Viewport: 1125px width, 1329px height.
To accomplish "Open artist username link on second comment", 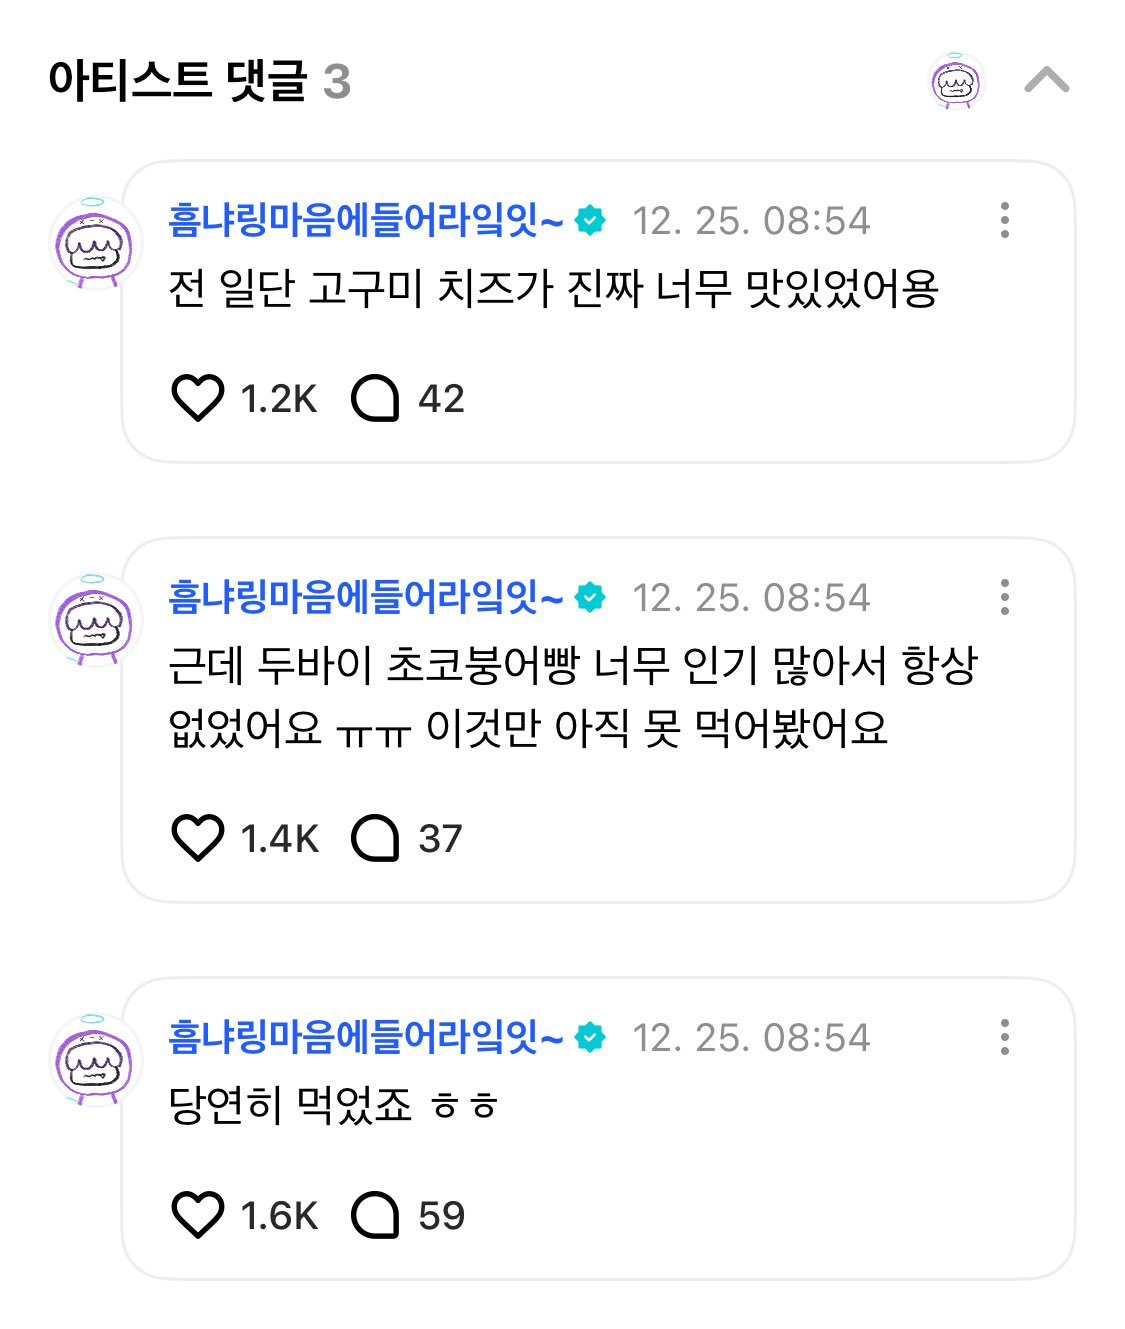I will coord(365,597).
